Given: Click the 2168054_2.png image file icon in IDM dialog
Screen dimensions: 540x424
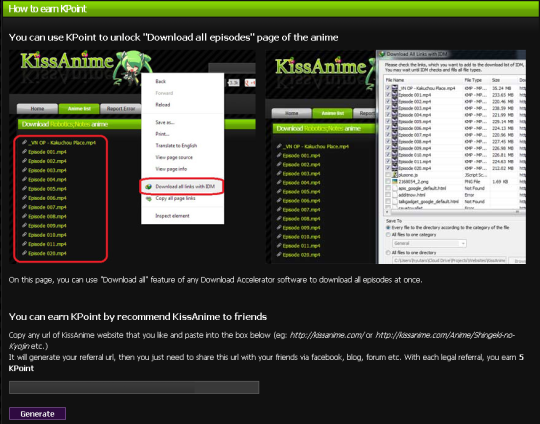Looking at the screenshot, I should click(395, 182).
